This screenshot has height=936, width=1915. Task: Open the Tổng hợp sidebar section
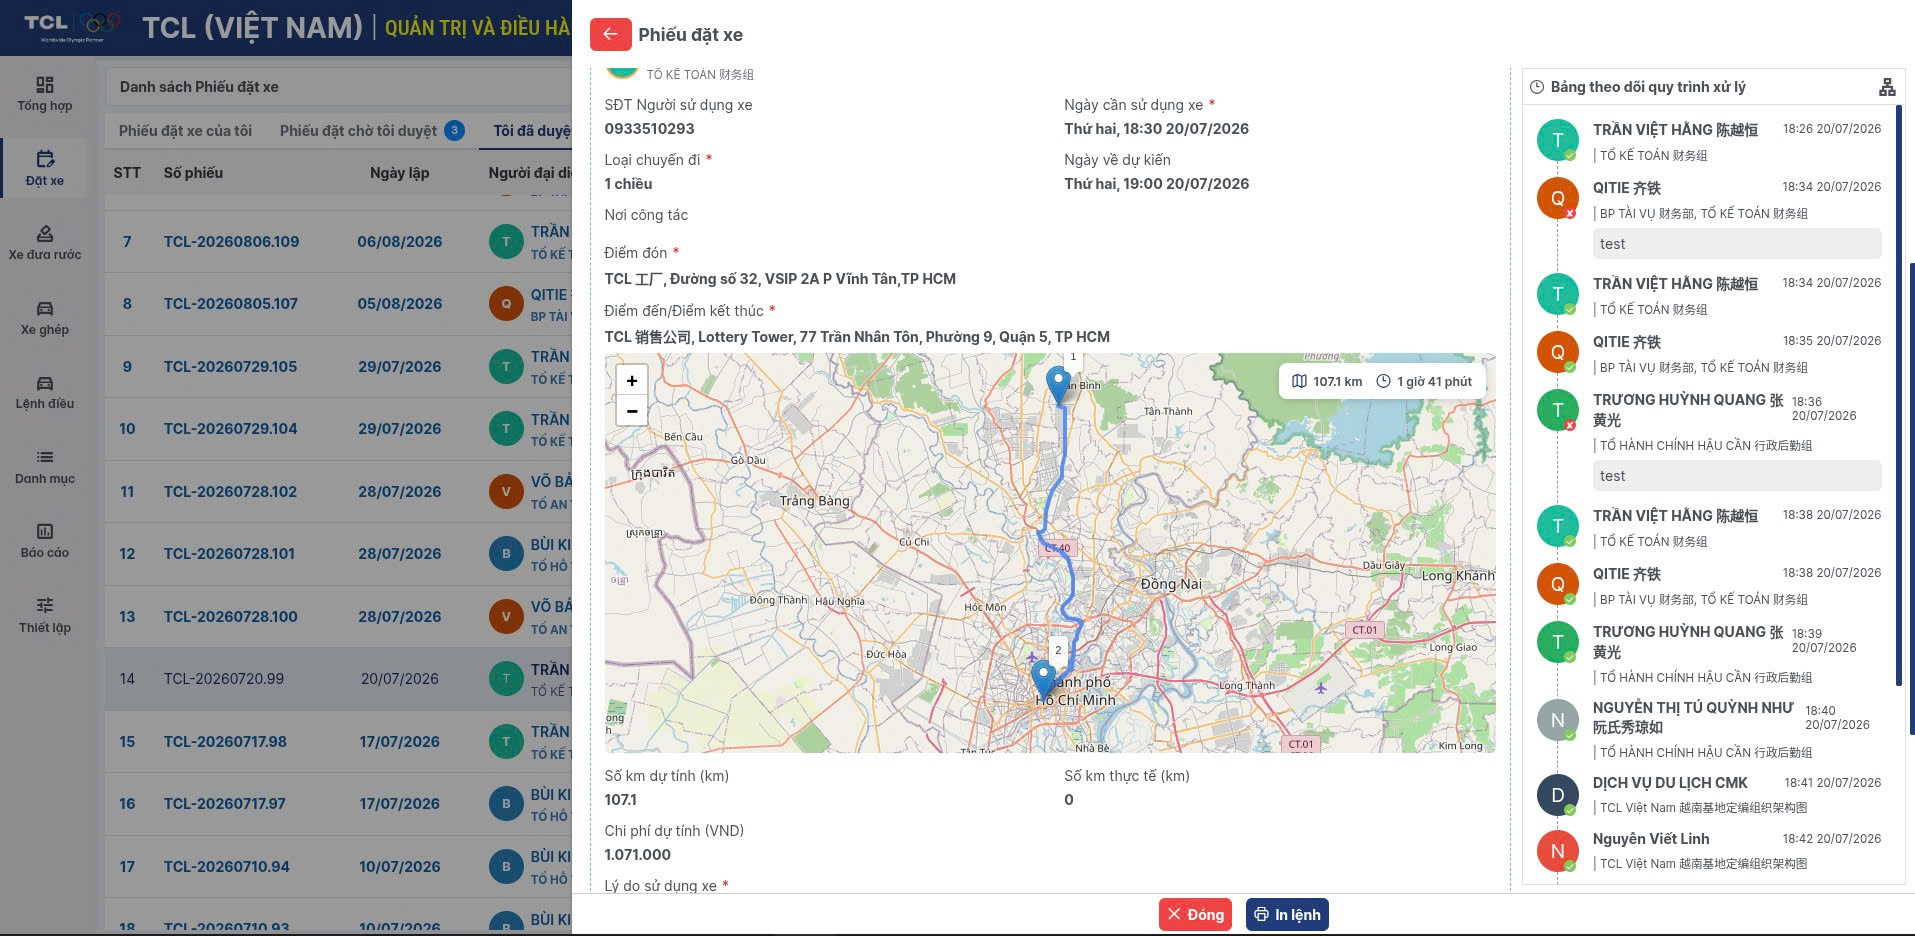[45, 94]
